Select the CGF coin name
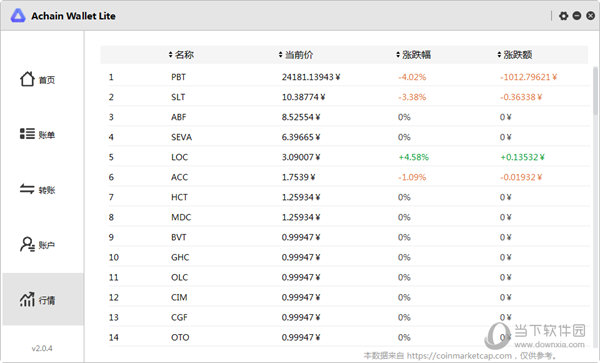Viewport: 600px width, 363px height. (179, 317)
